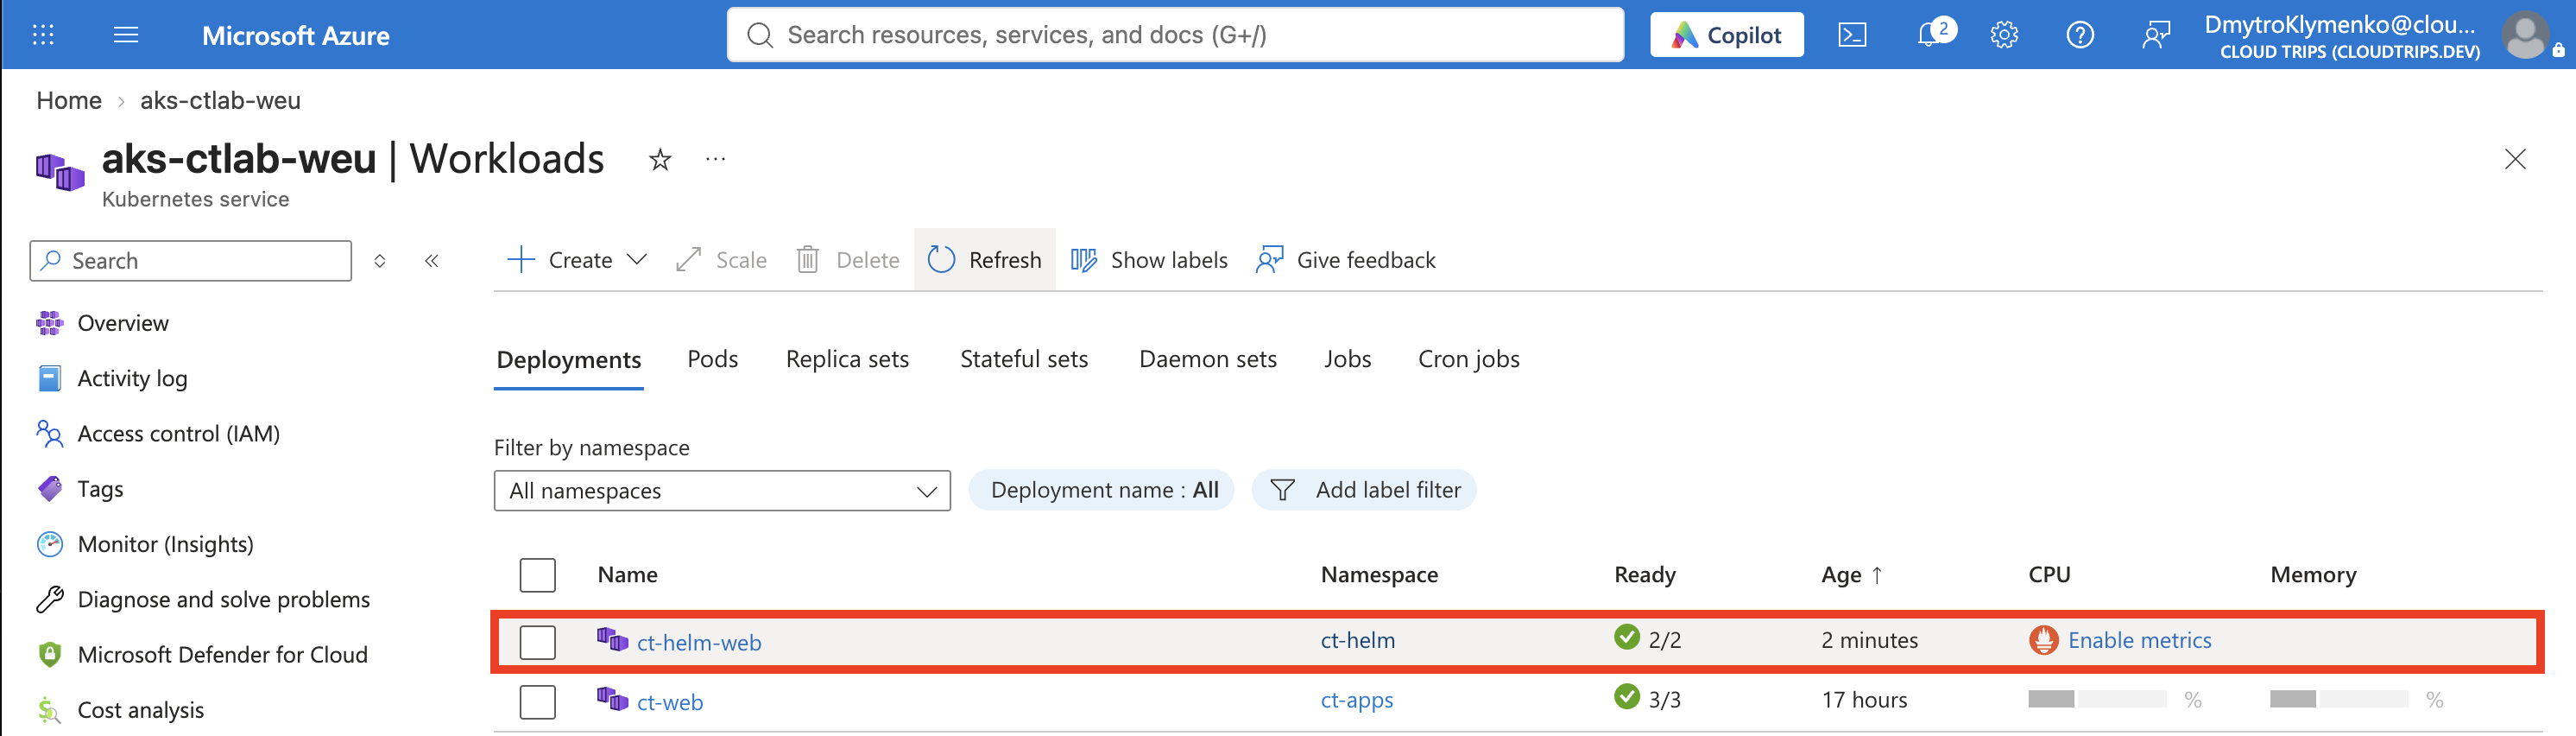Check the ct-helm-web row checkbox
Viewport: 2576px width, 736px height.
coord(537,642)
